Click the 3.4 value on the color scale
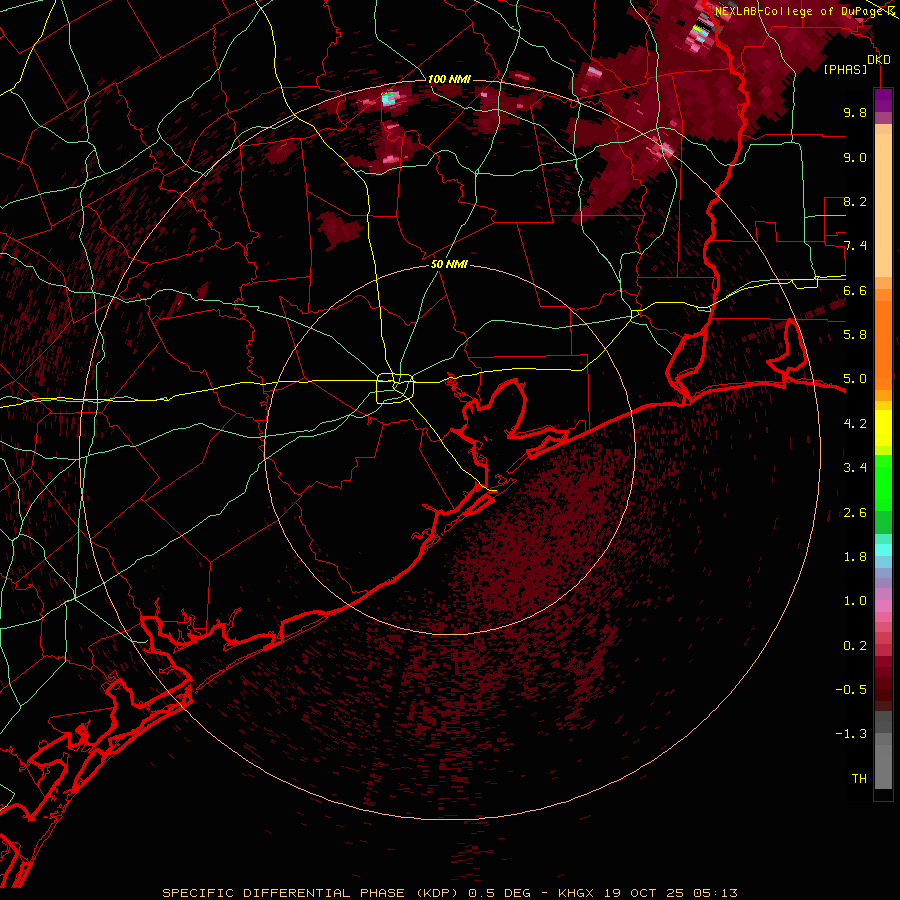900x900 pixels. tap(855, 468)
